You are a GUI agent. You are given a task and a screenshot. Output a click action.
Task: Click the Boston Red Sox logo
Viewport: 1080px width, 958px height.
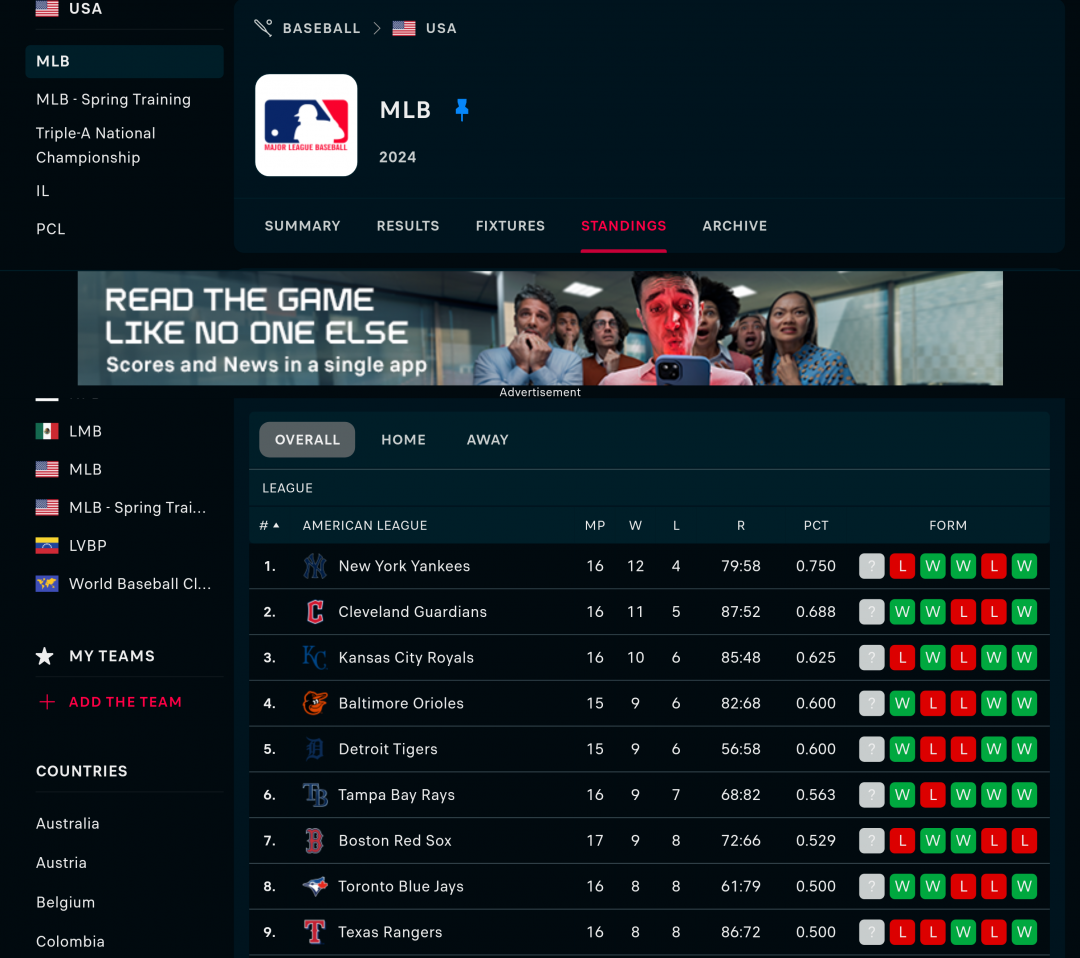(x=315, y=841)
